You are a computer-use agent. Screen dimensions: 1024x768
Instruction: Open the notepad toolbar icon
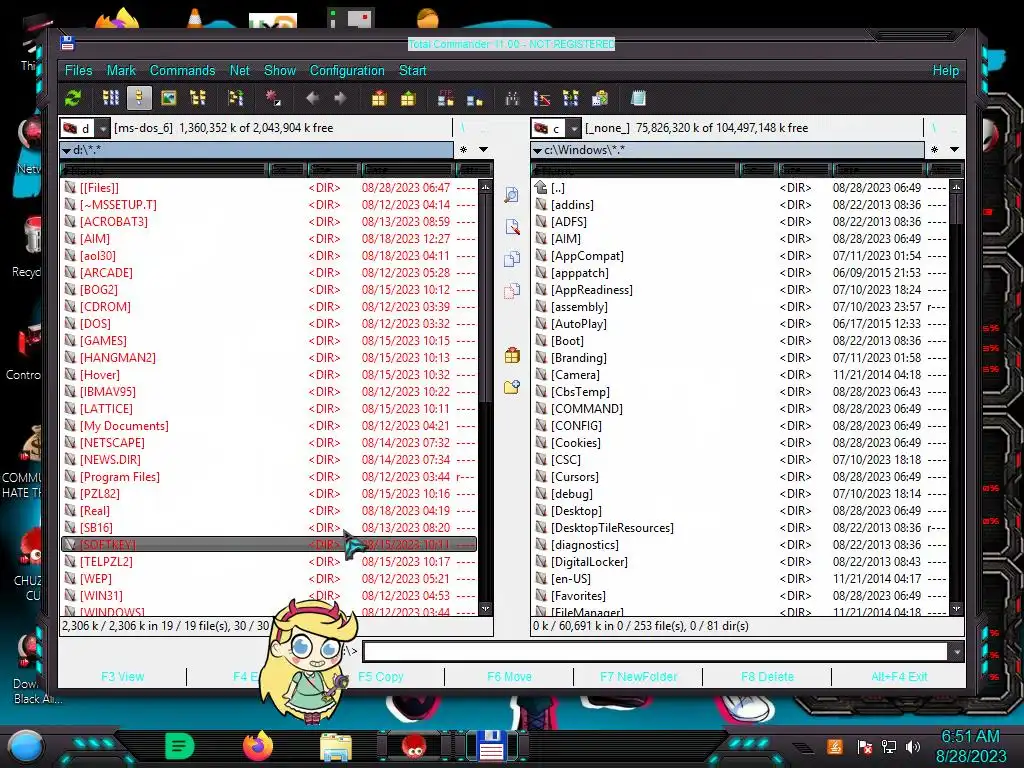pyautogui.click(x=638, y=99)
